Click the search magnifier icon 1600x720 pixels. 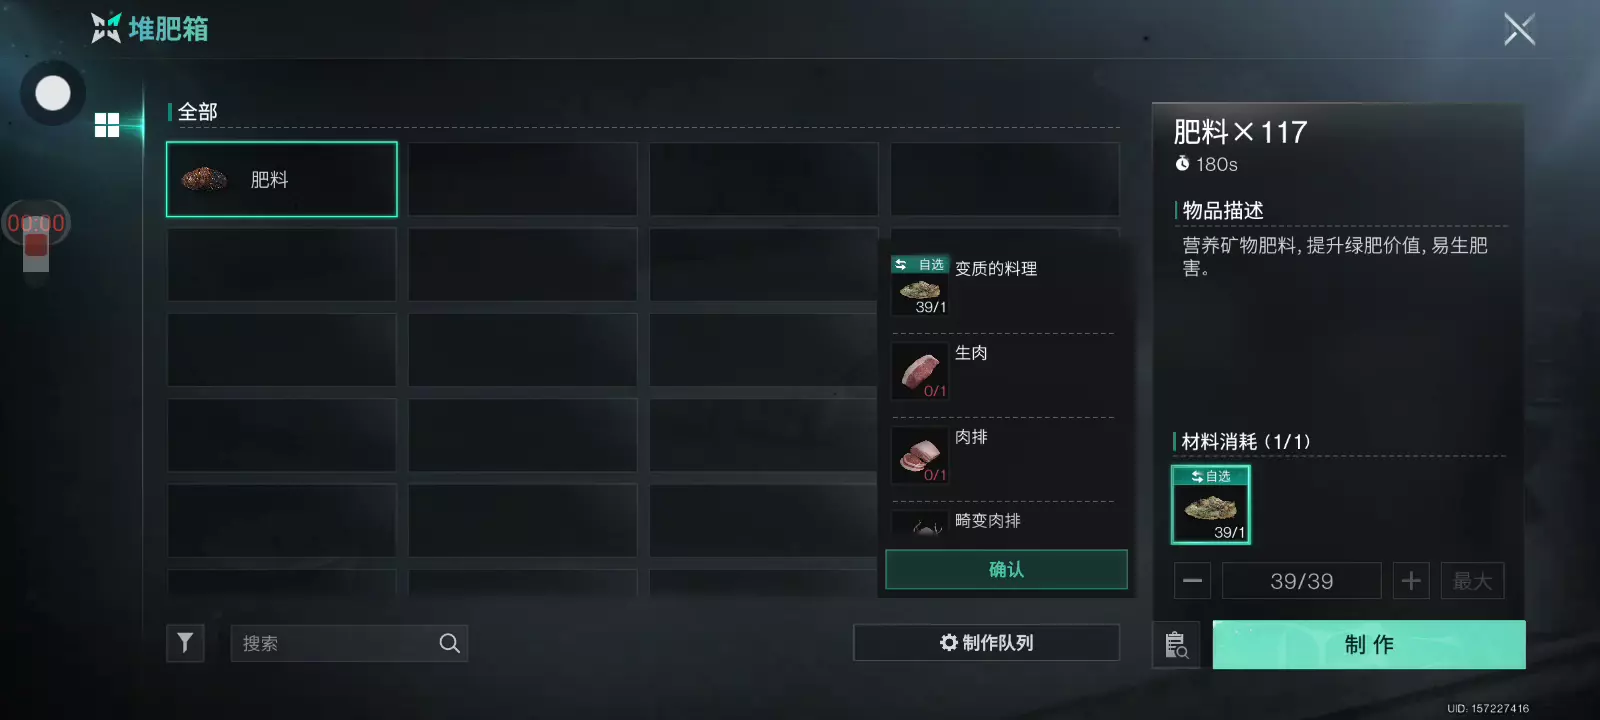(450, 643)
